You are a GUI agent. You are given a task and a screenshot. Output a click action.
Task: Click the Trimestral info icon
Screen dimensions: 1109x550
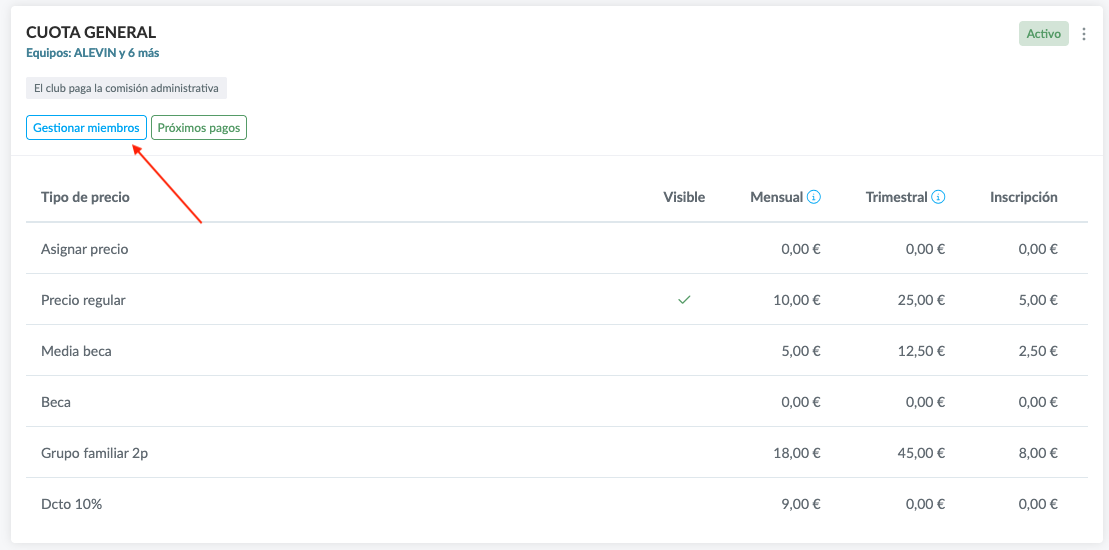coord(938,198)
